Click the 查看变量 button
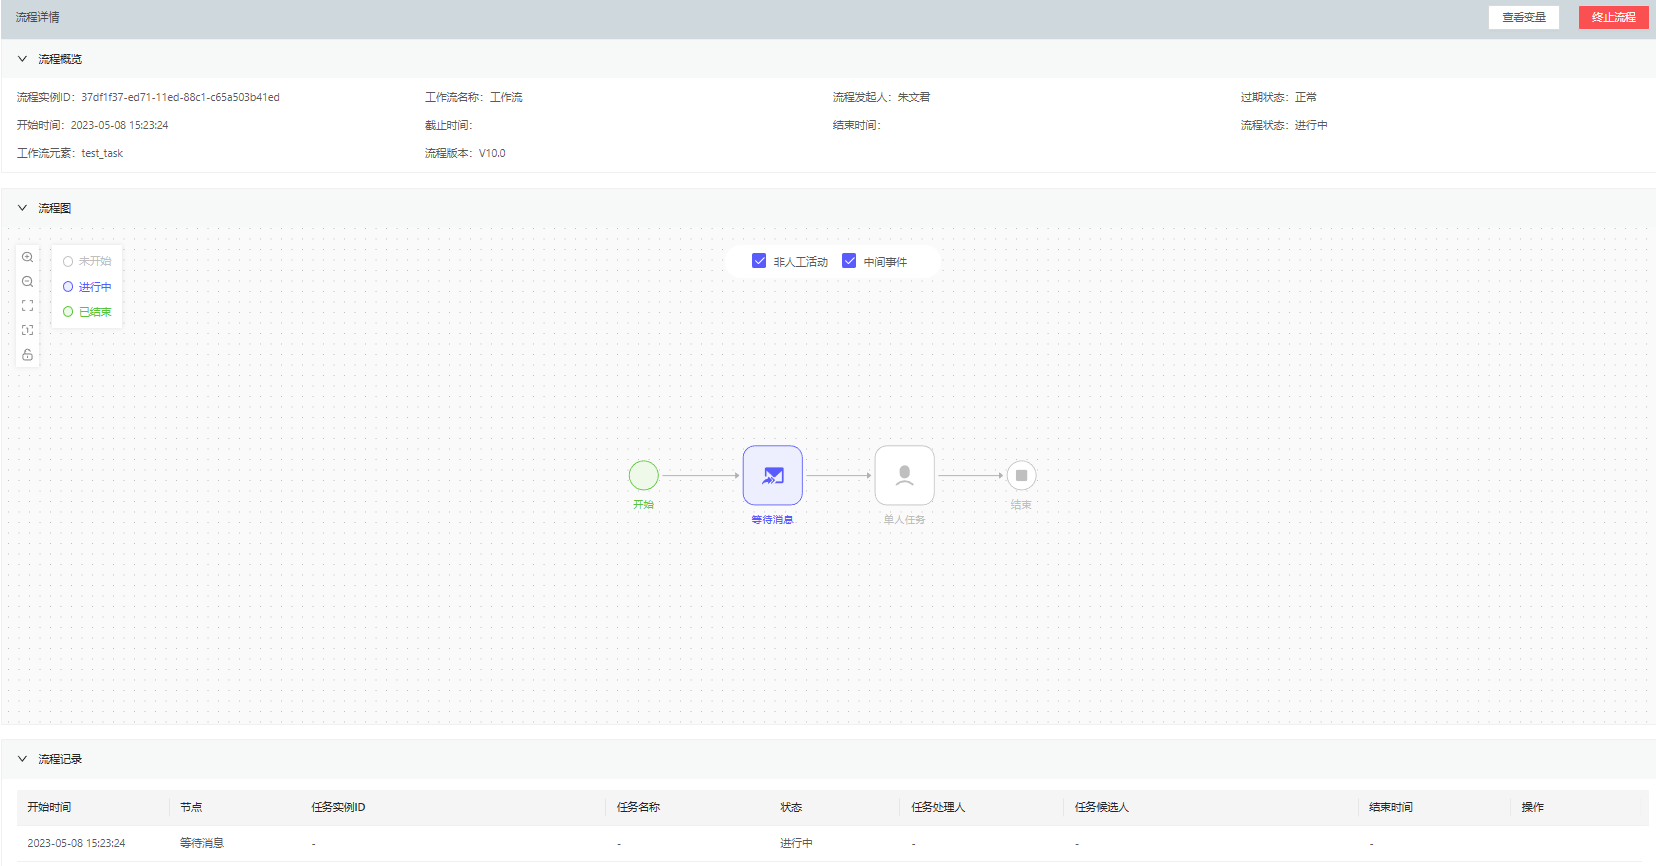The image size is (1656, 866). pos(1523,17)
